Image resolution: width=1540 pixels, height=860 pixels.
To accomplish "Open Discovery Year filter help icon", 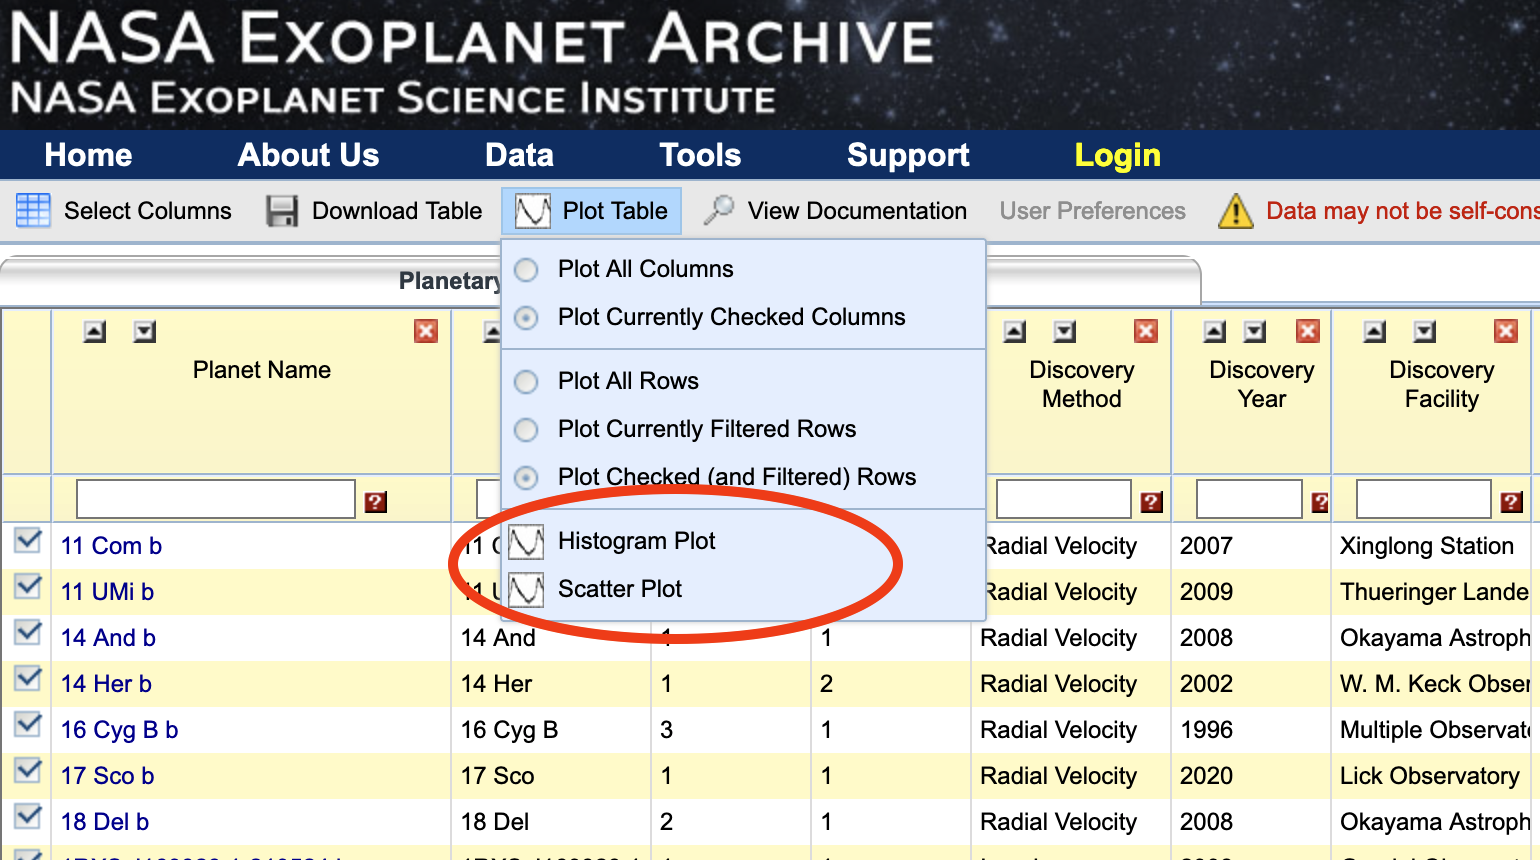I will 1320,502.
